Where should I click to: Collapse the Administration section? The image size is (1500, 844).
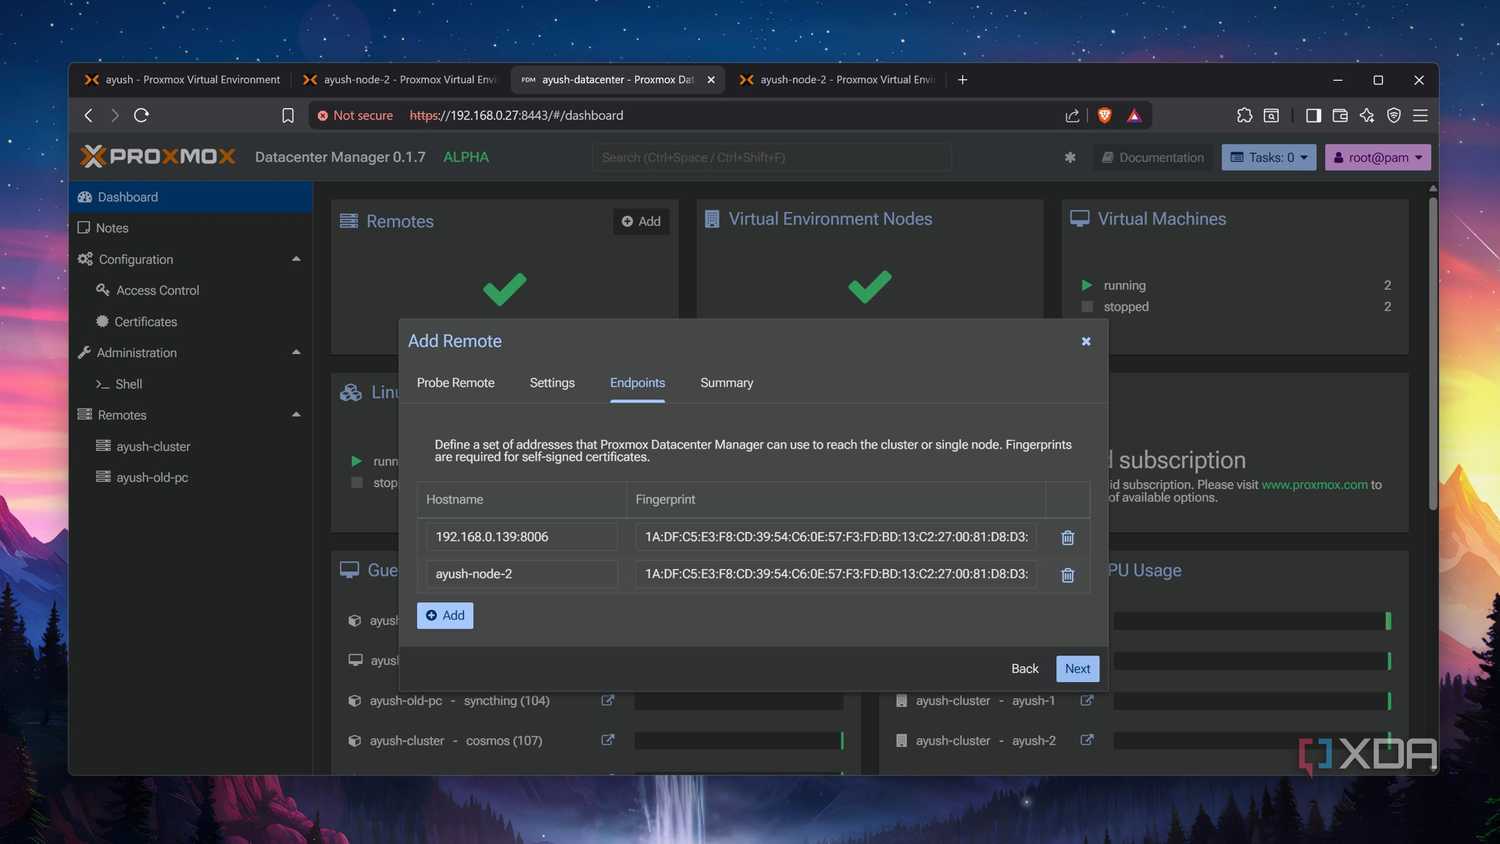pyautogui.click(x=296, y=352)
